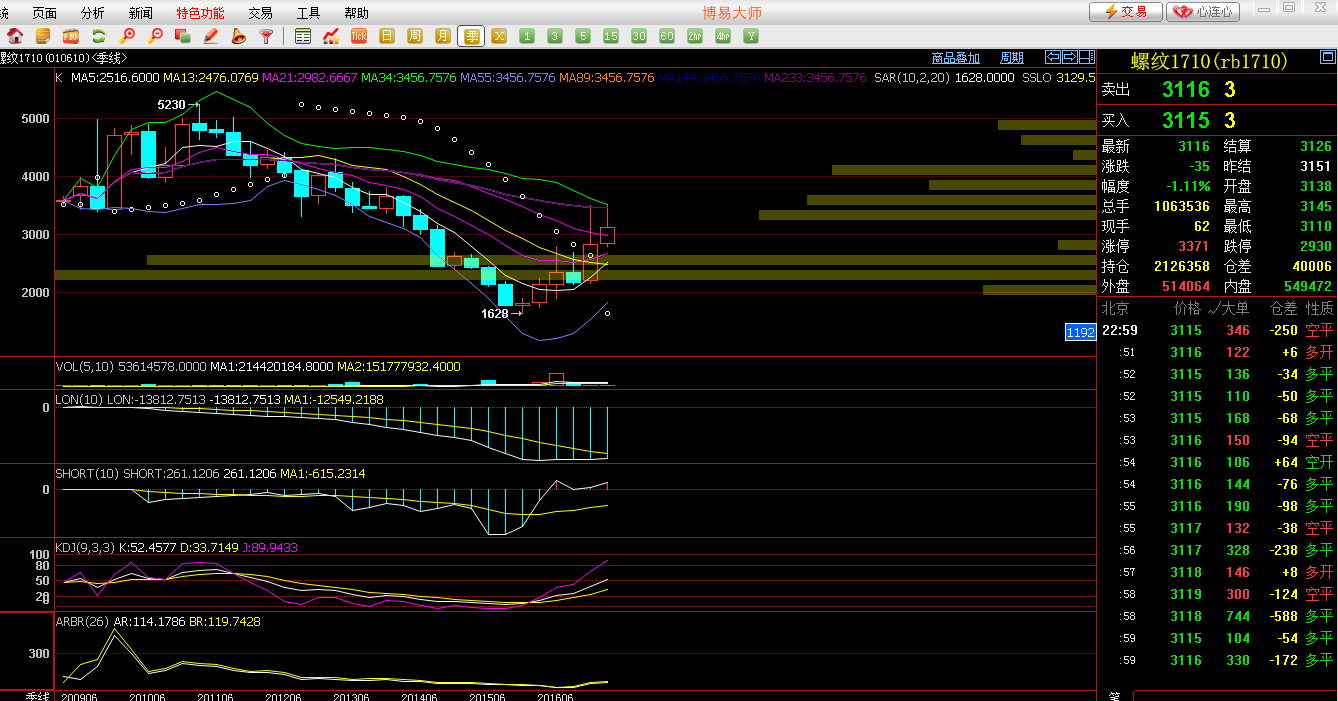
Task: Click the blue 1192 price marker
Action: (x=1080, y=332)
